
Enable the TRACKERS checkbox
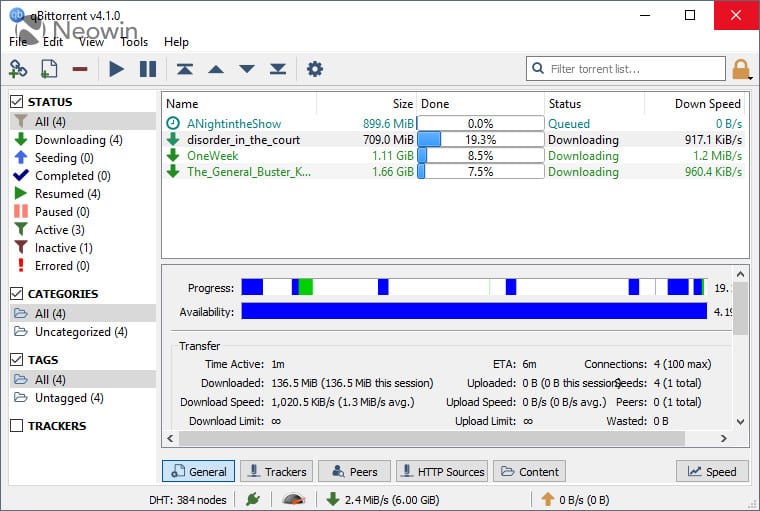[17, 426]
